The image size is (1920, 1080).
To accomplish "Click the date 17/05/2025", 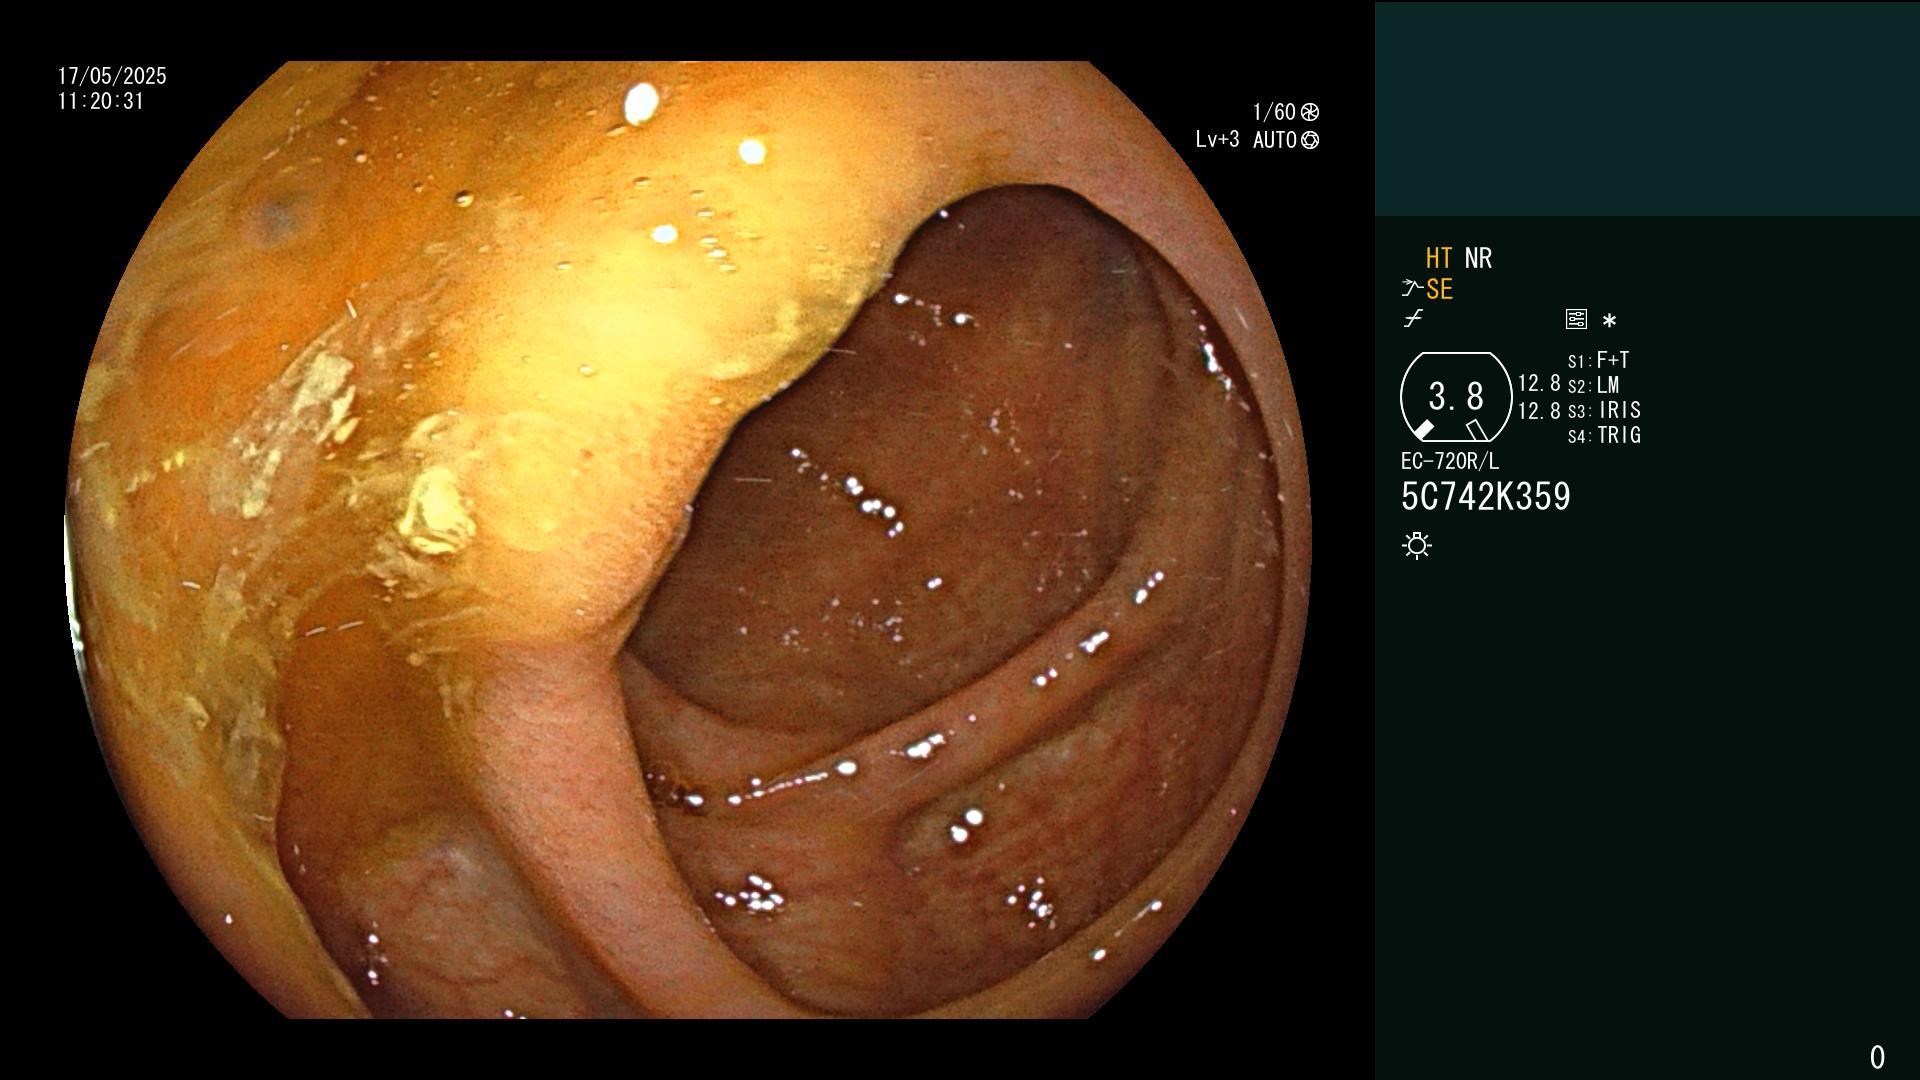I will tap(112, 76).
